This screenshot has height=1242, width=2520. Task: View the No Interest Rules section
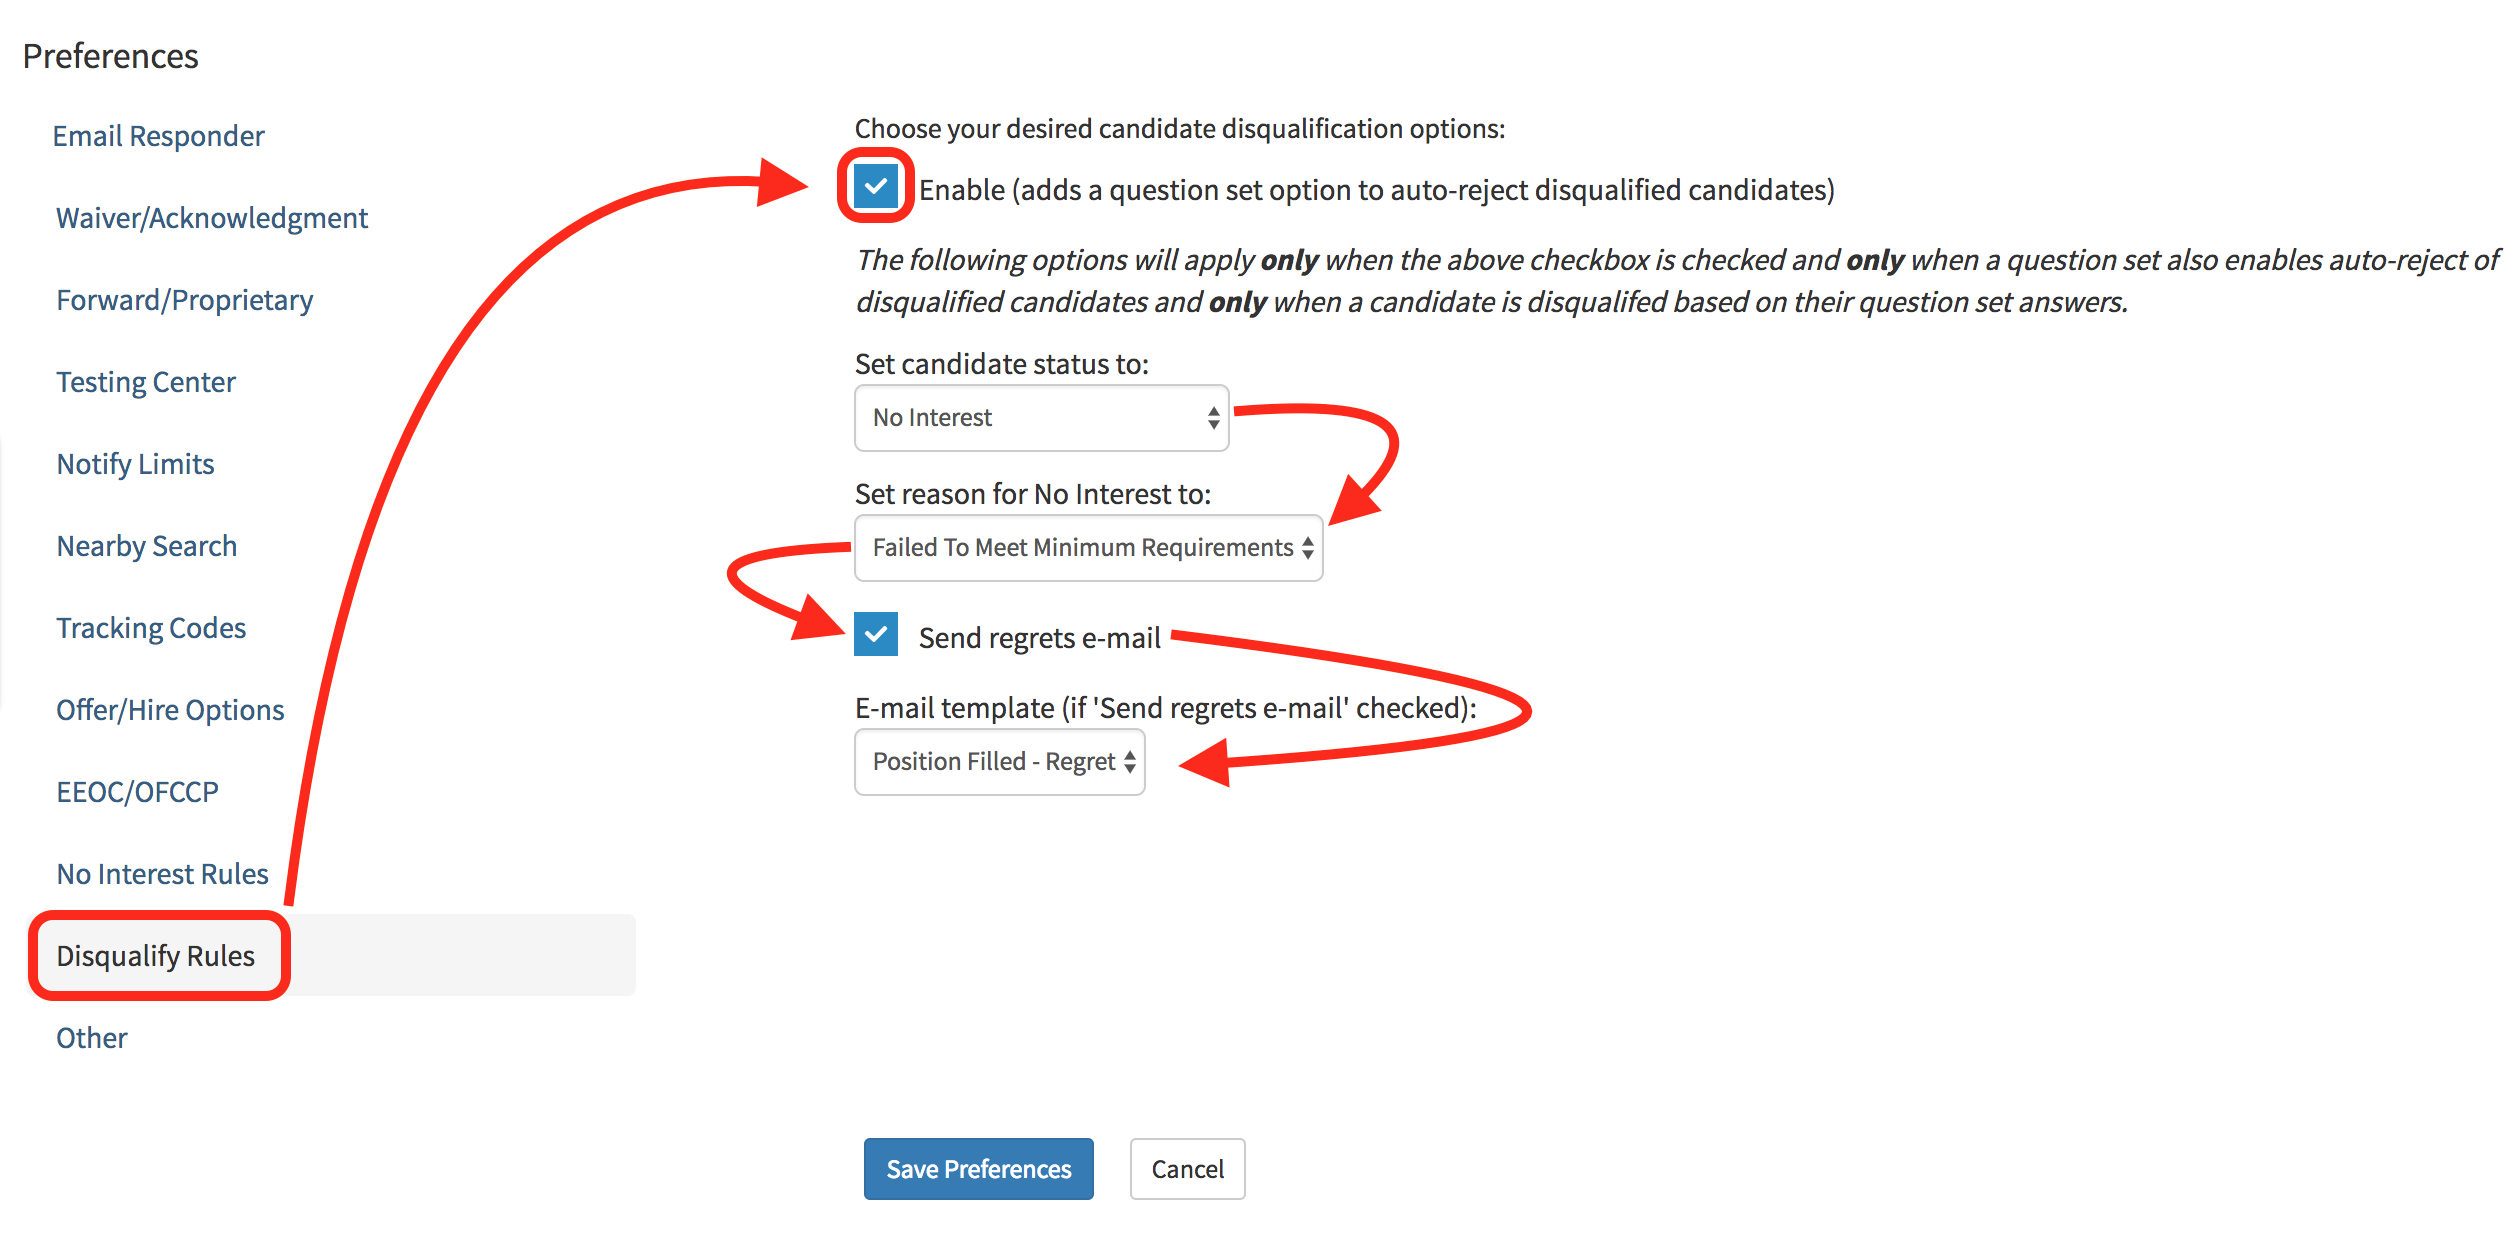(161, 873)
